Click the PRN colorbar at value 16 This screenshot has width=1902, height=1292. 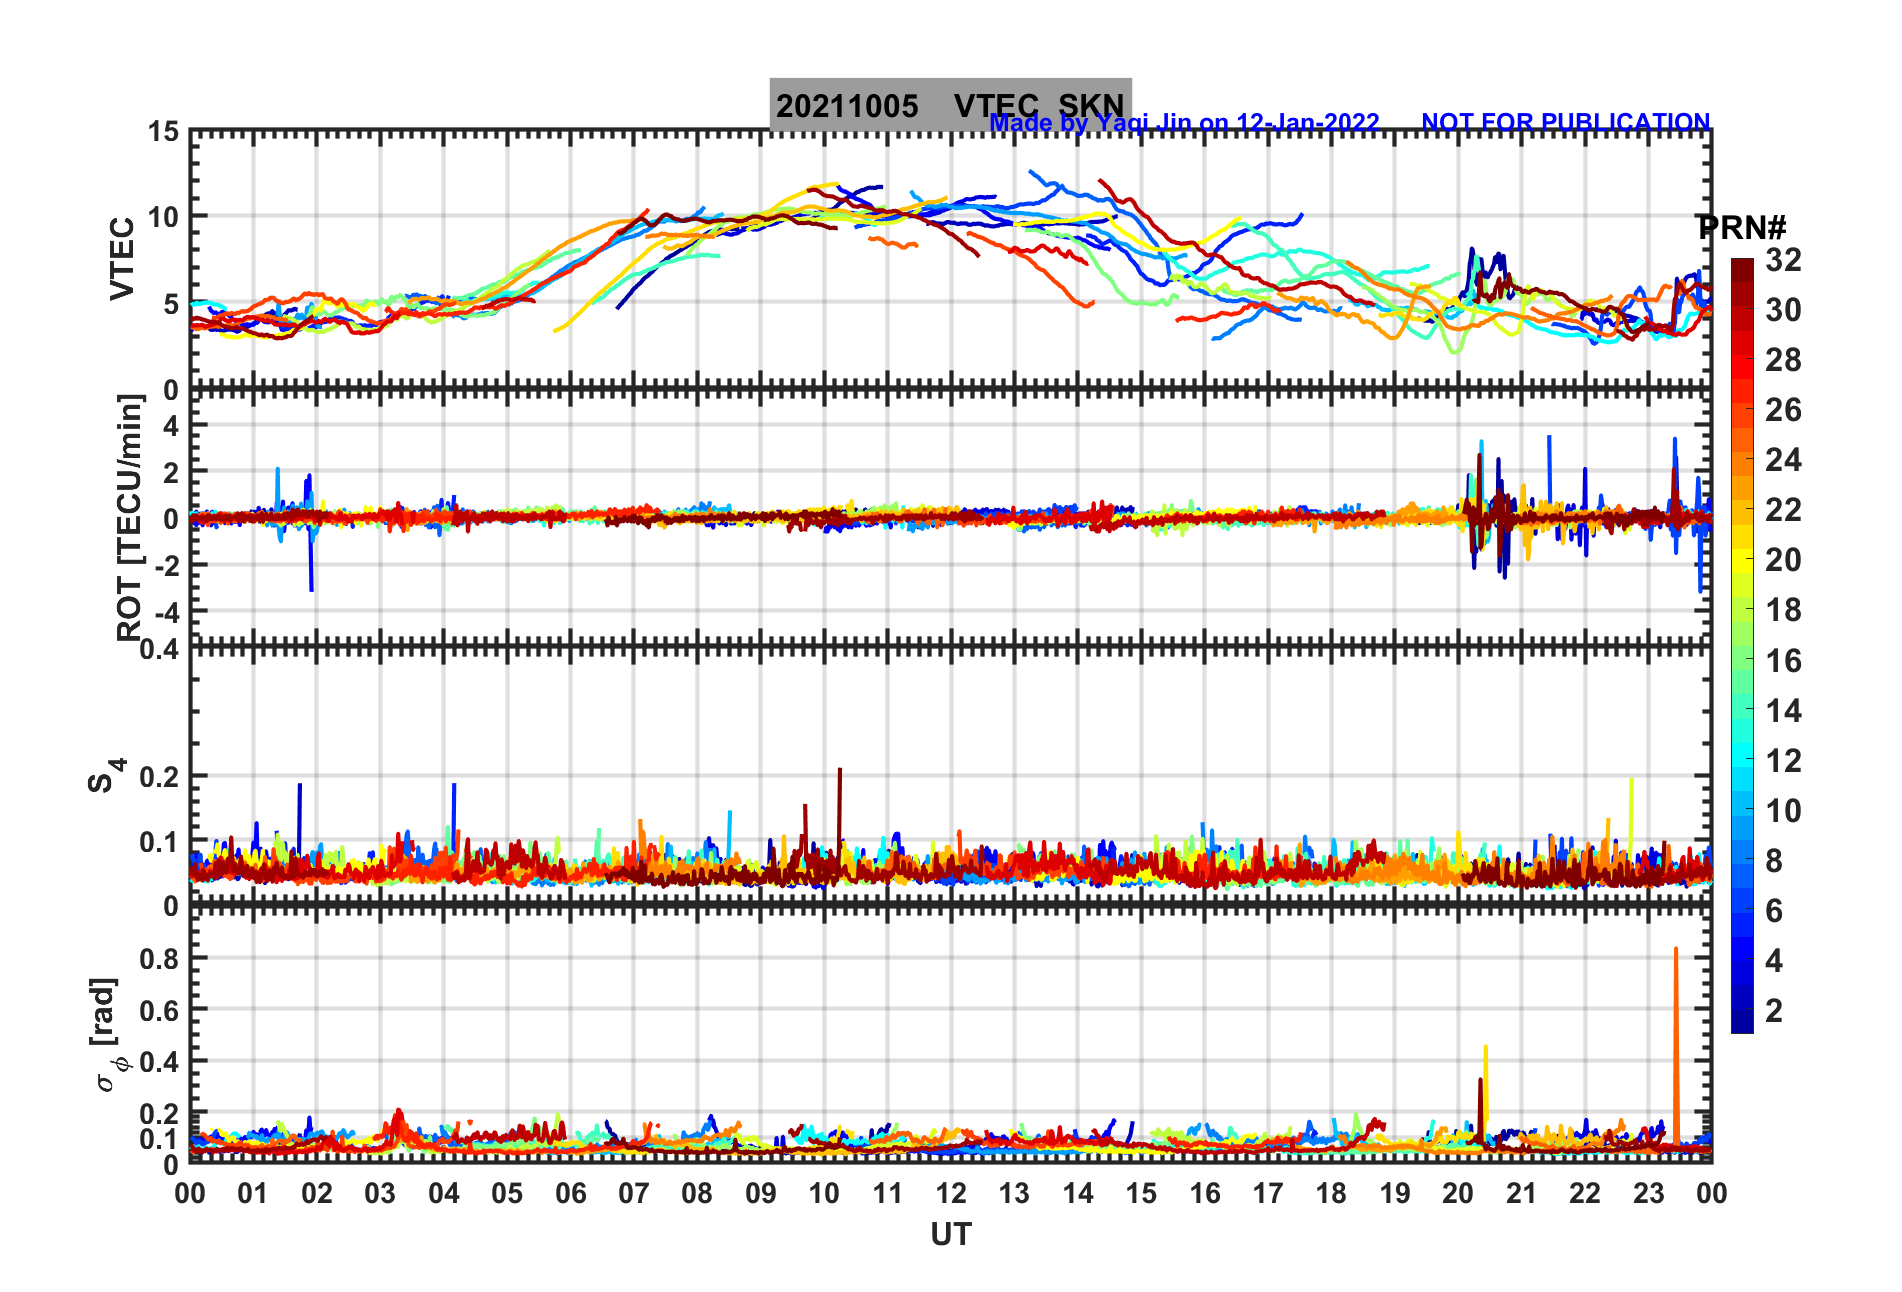point(1742,660)
